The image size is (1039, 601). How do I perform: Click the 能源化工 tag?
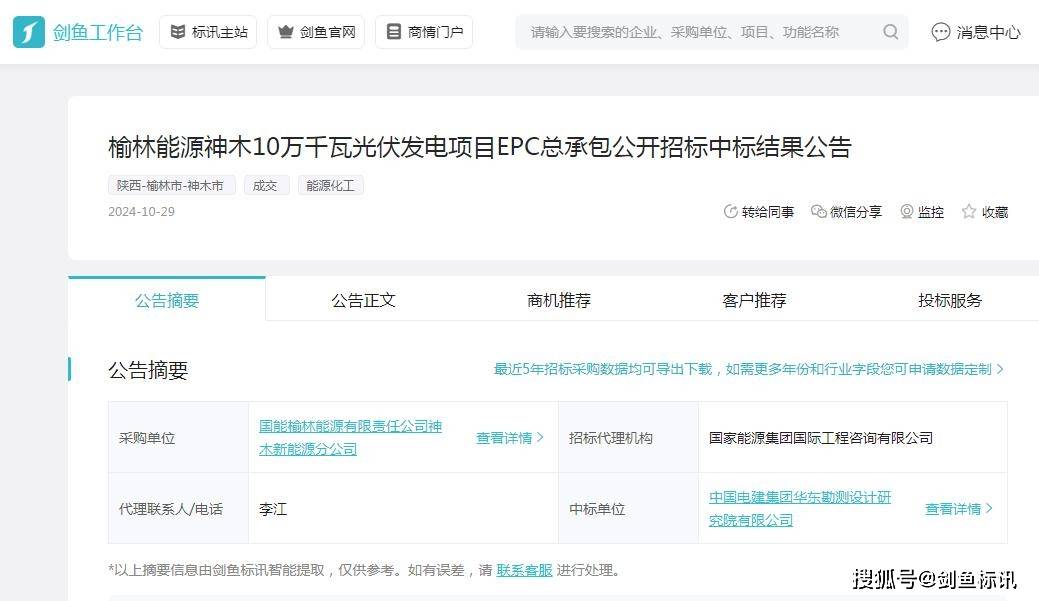tap(330, 186)
